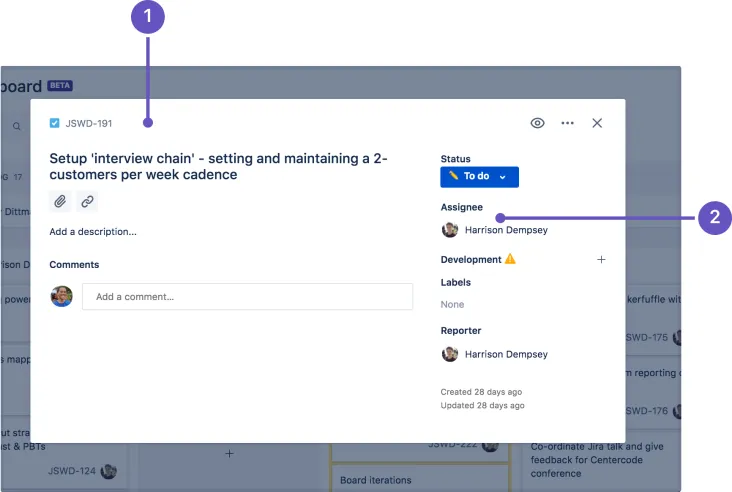Close the issue dialog with X
Screen dimensions: 732x492
pos(597,123)
